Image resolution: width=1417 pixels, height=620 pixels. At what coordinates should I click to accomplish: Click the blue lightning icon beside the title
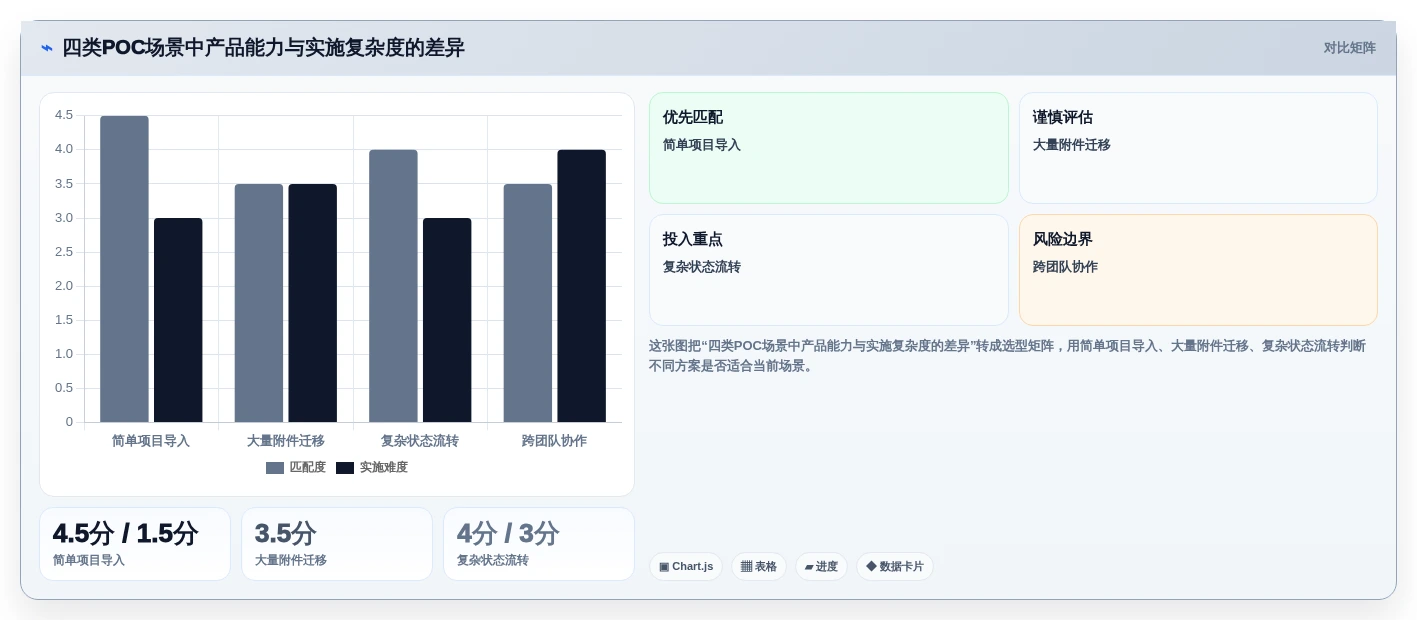pyautogui.click(x=47, y=48)
